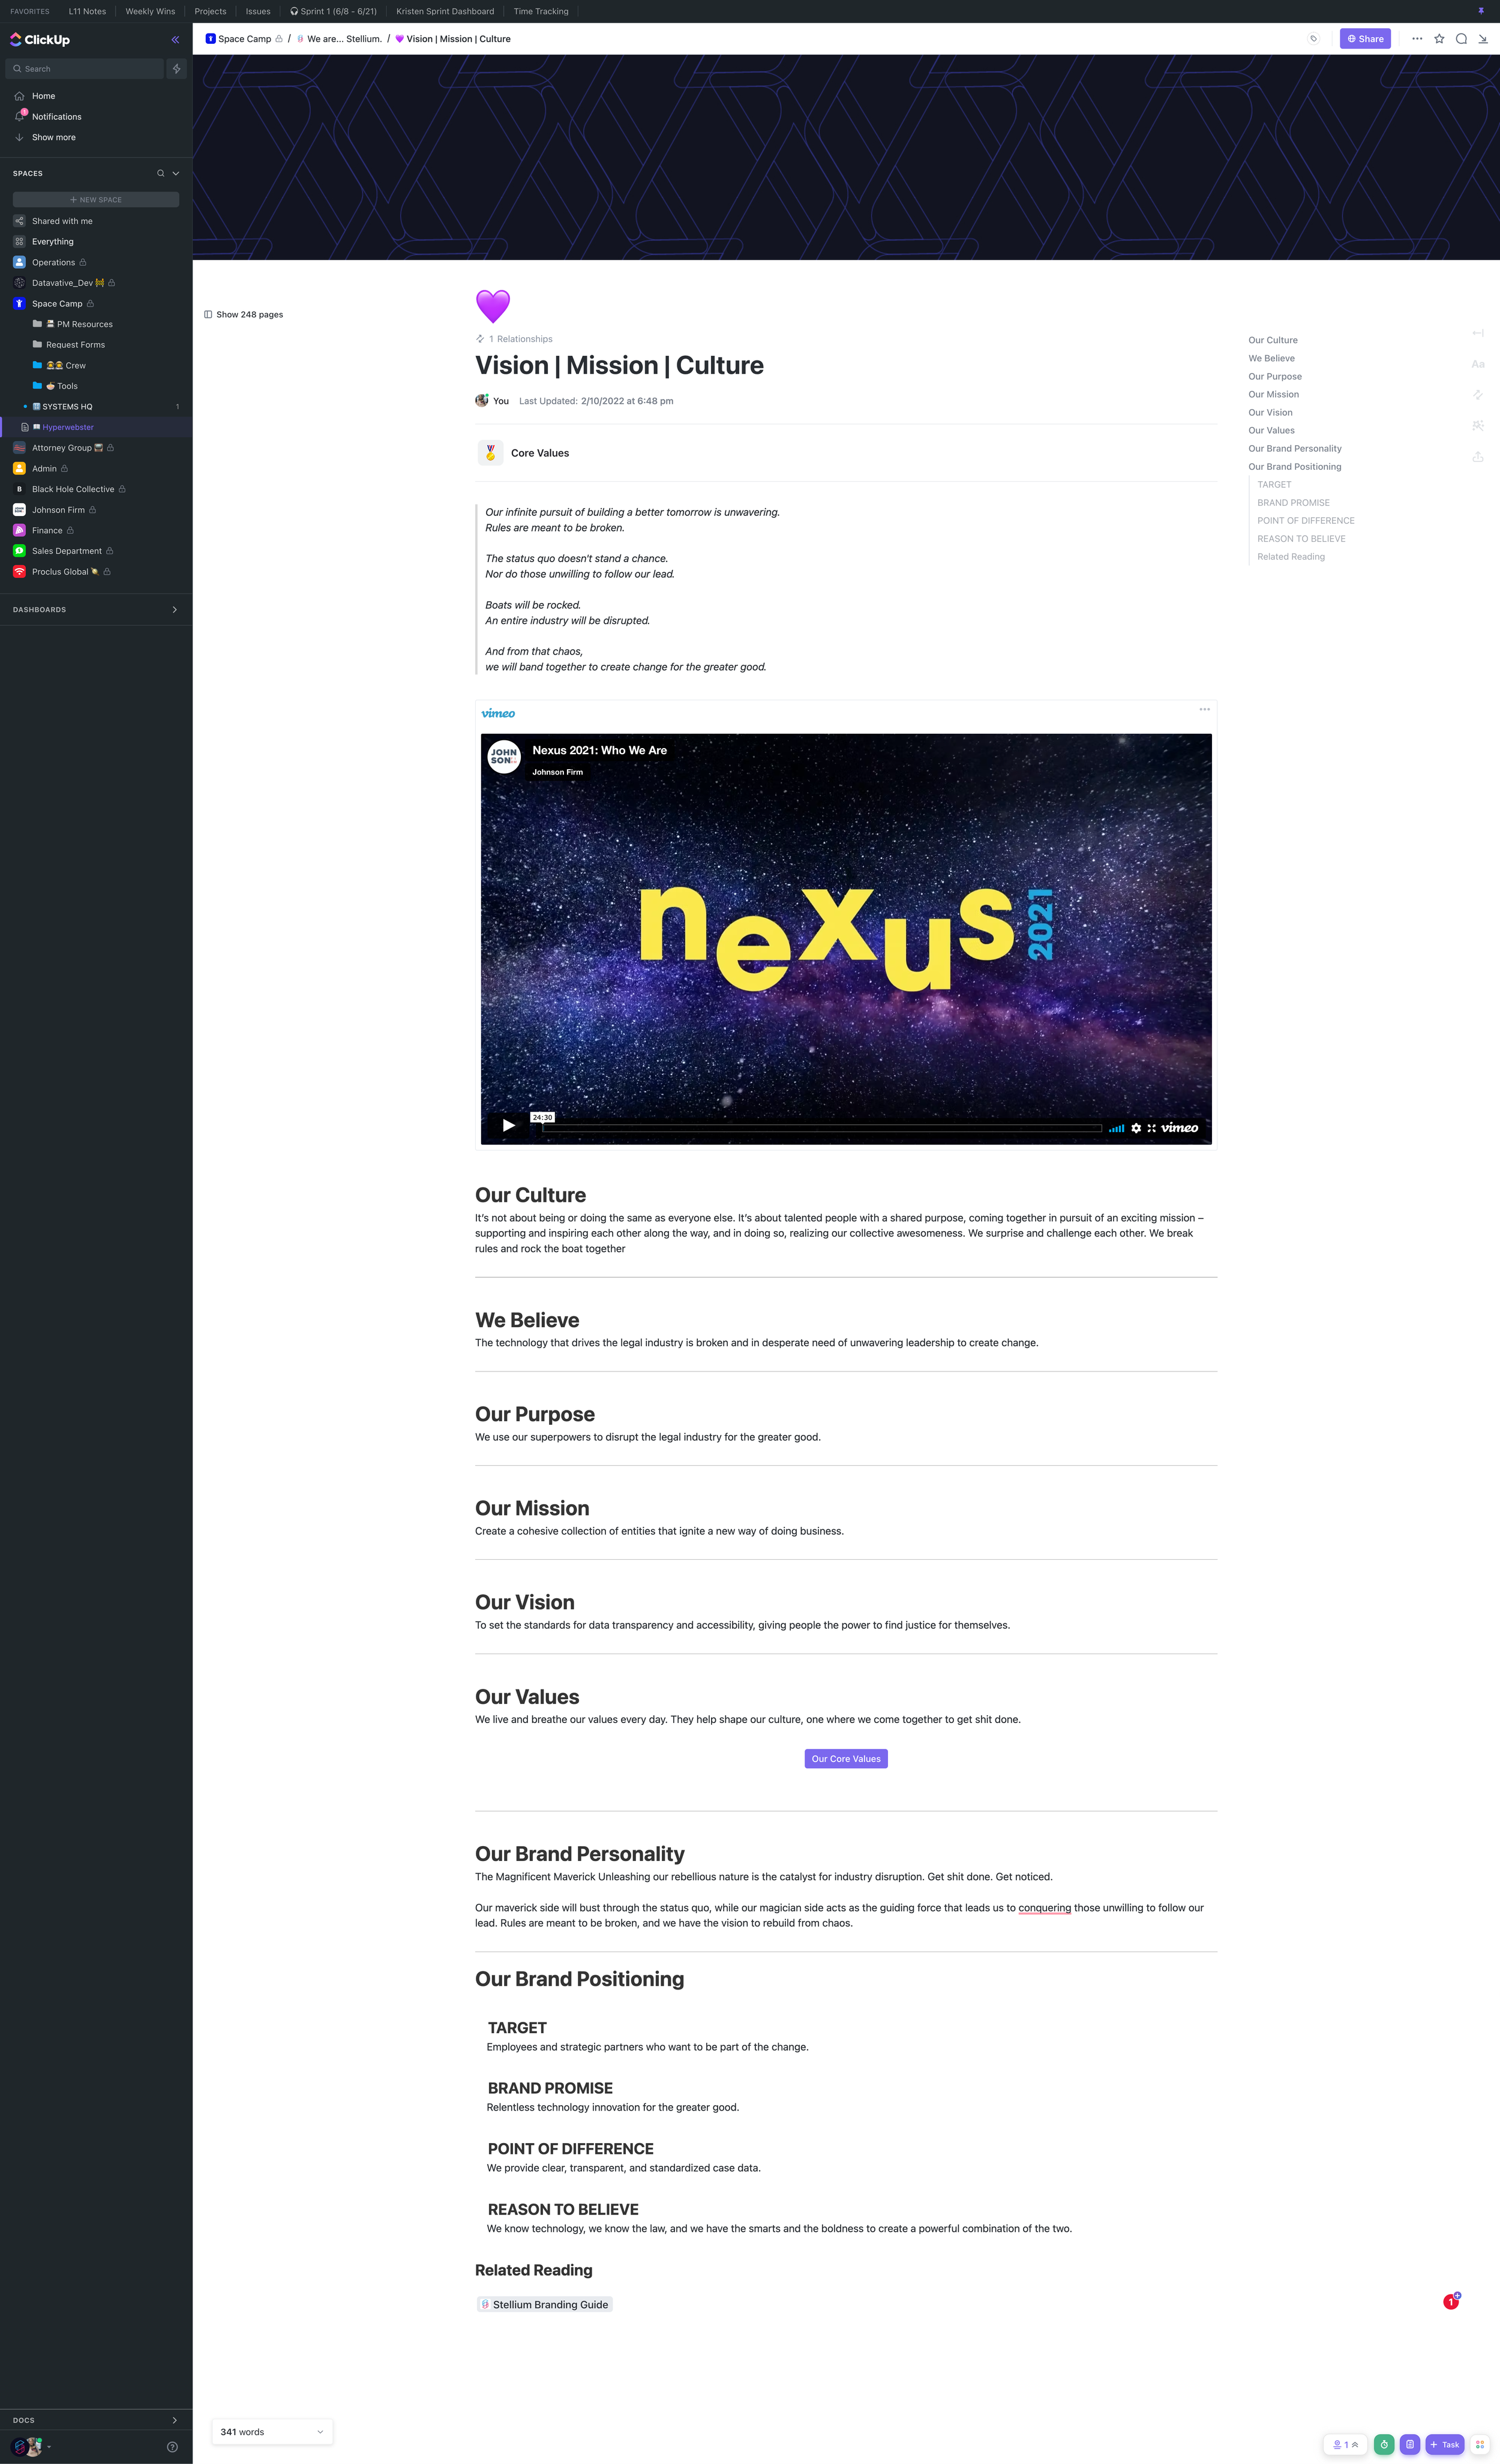Favorite this doc with the star icon
Viewport: 1500px width, 2464px height.
tap(1439, 39)
